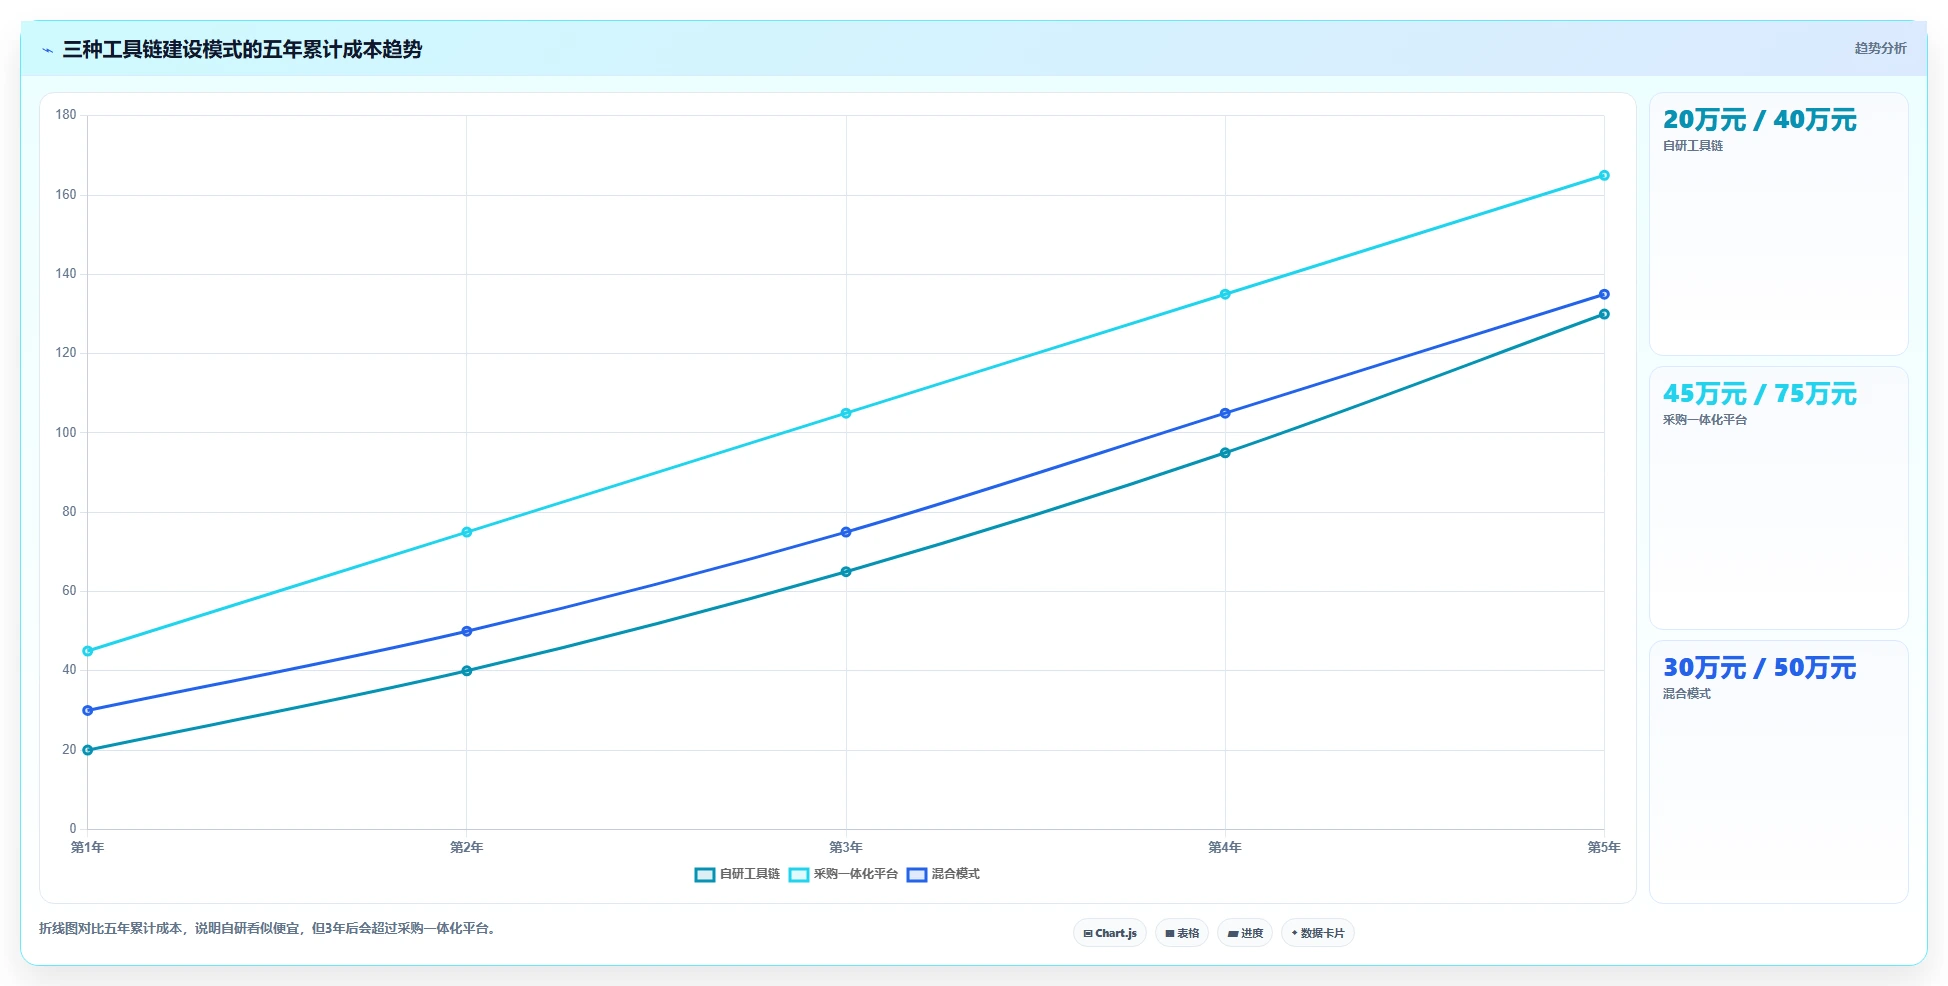Click the 0 y-axis tick label
Viewport: 1948px width, 986px height.
(x=73, y=829)
